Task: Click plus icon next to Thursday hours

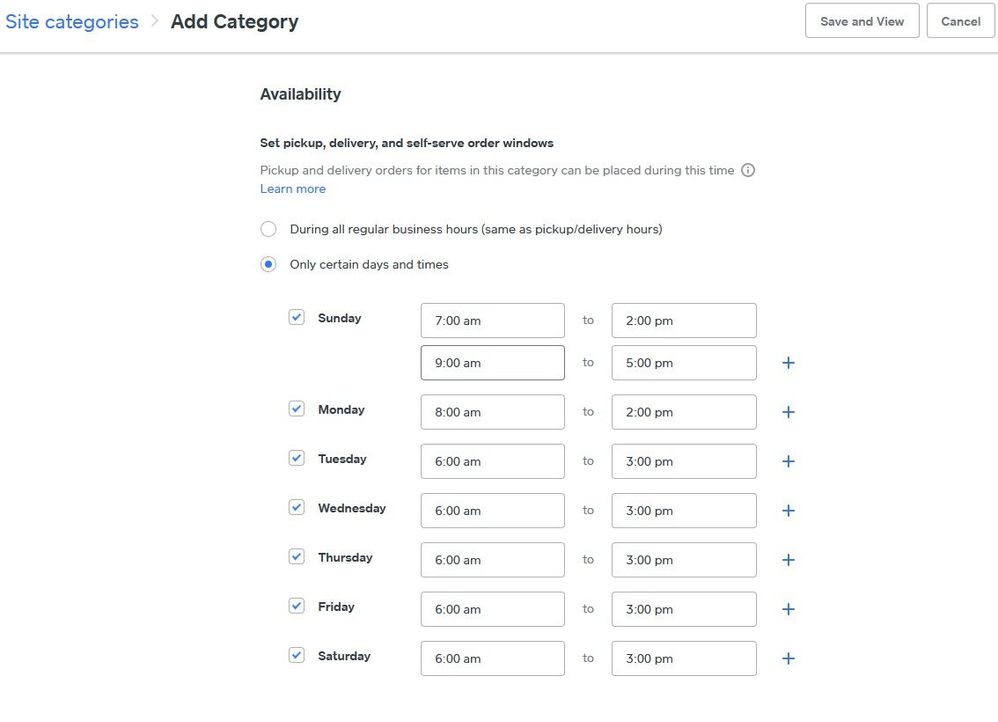Action: click(x=788, y=560)
